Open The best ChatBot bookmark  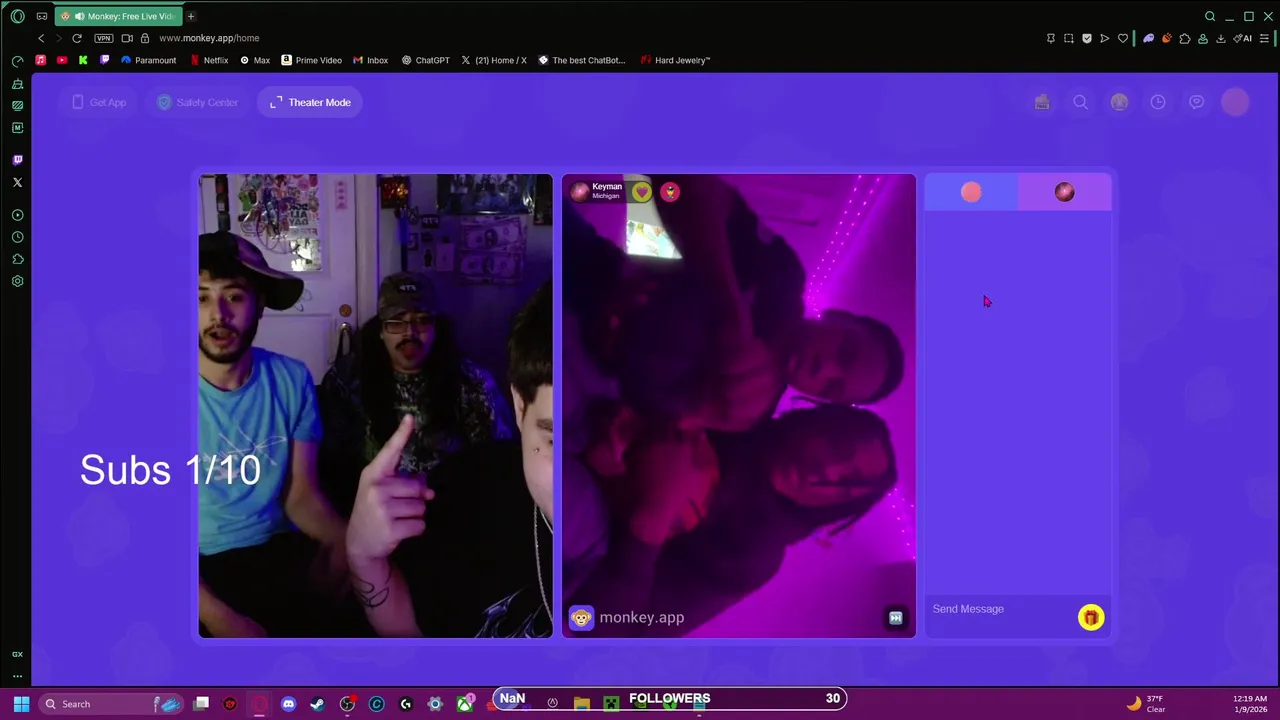point(582,60)
